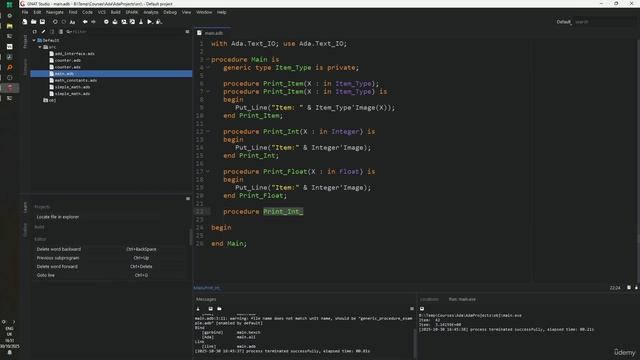Image resolution: width=640 pixels, height=360 pixels.
Task: Open the Default build mode dropdown
Action: click(x=564, y=22)
